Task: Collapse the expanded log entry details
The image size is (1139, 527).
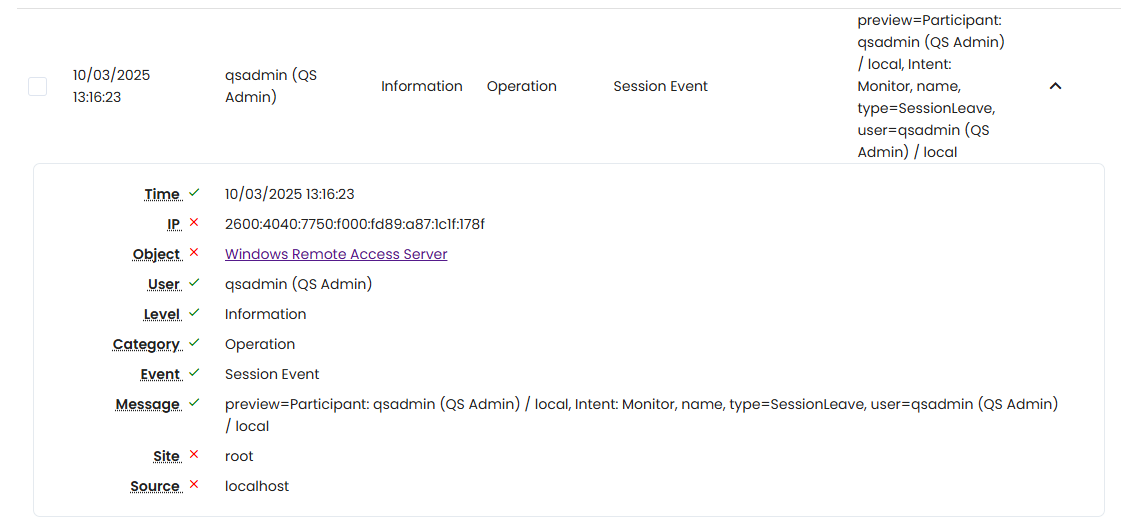Action: click(1054, 86)
